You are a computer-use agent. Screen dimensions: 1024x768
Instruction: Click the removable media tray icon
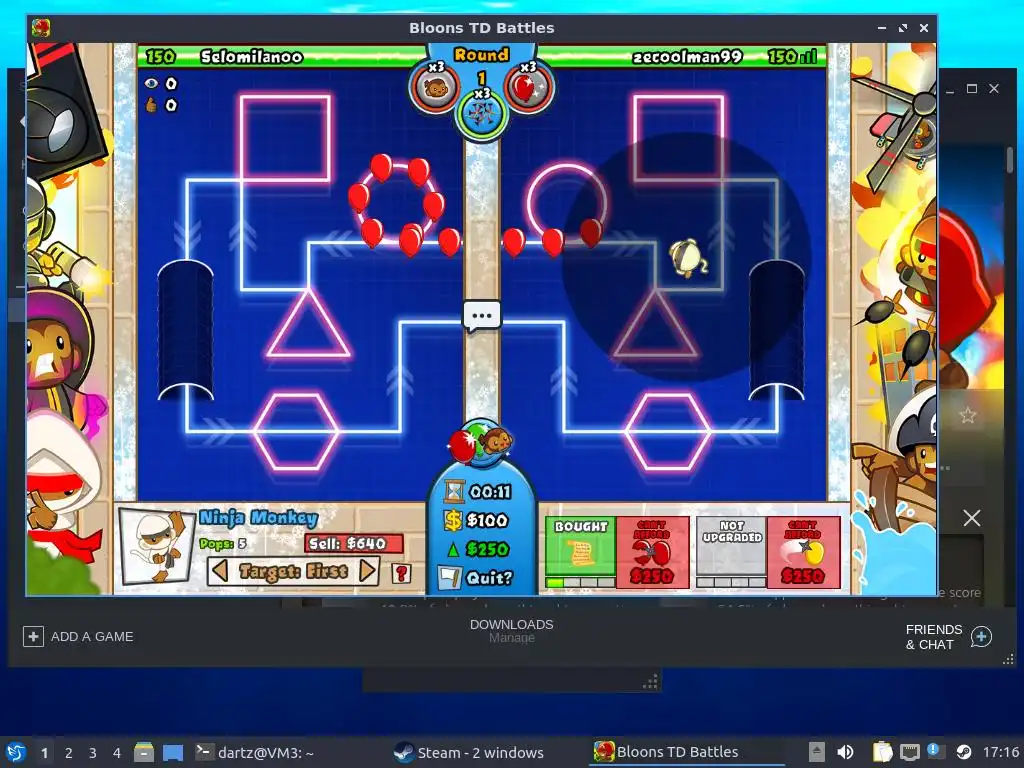817,752
